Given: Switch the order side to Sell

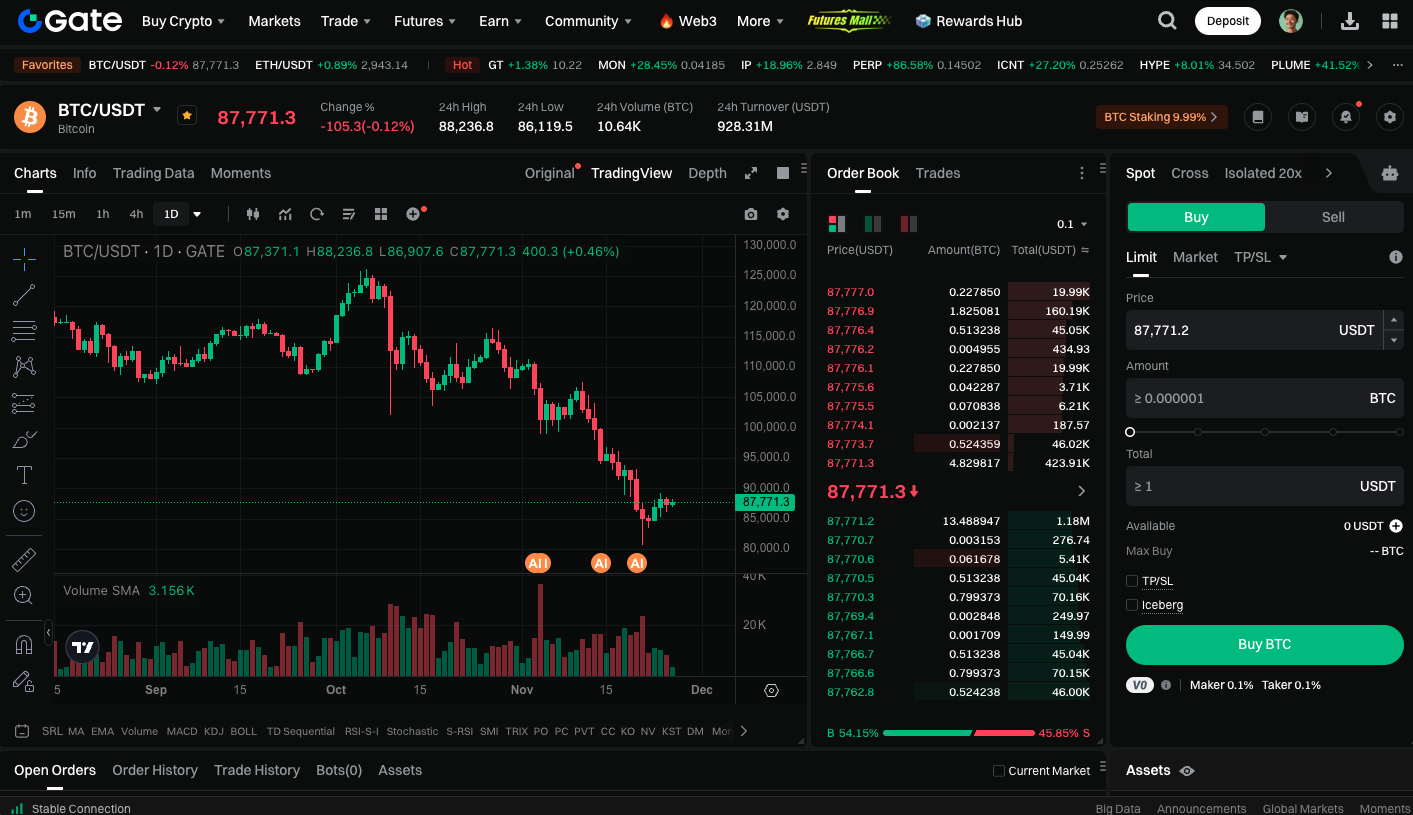Looking at the screenshot, I should click(x=1334, y=217).
